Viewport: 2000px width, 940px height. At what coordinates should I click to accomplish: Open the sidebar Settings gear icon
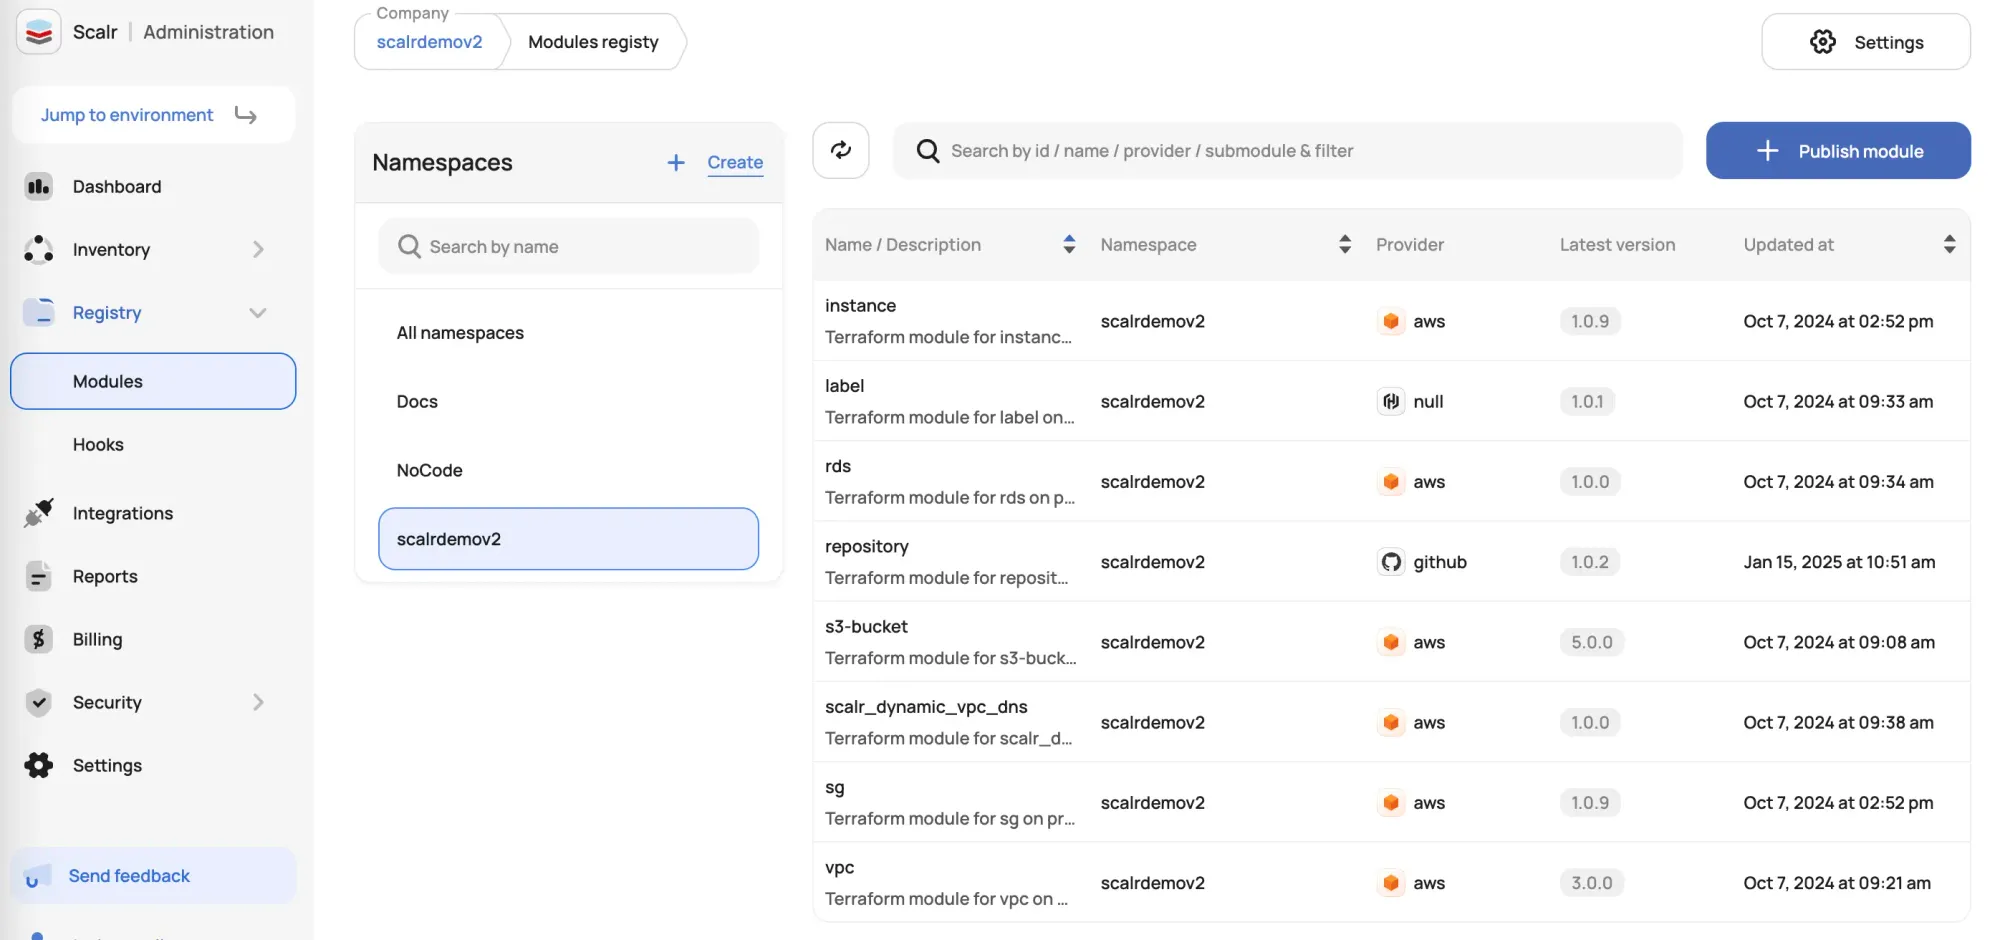[38, 765]
